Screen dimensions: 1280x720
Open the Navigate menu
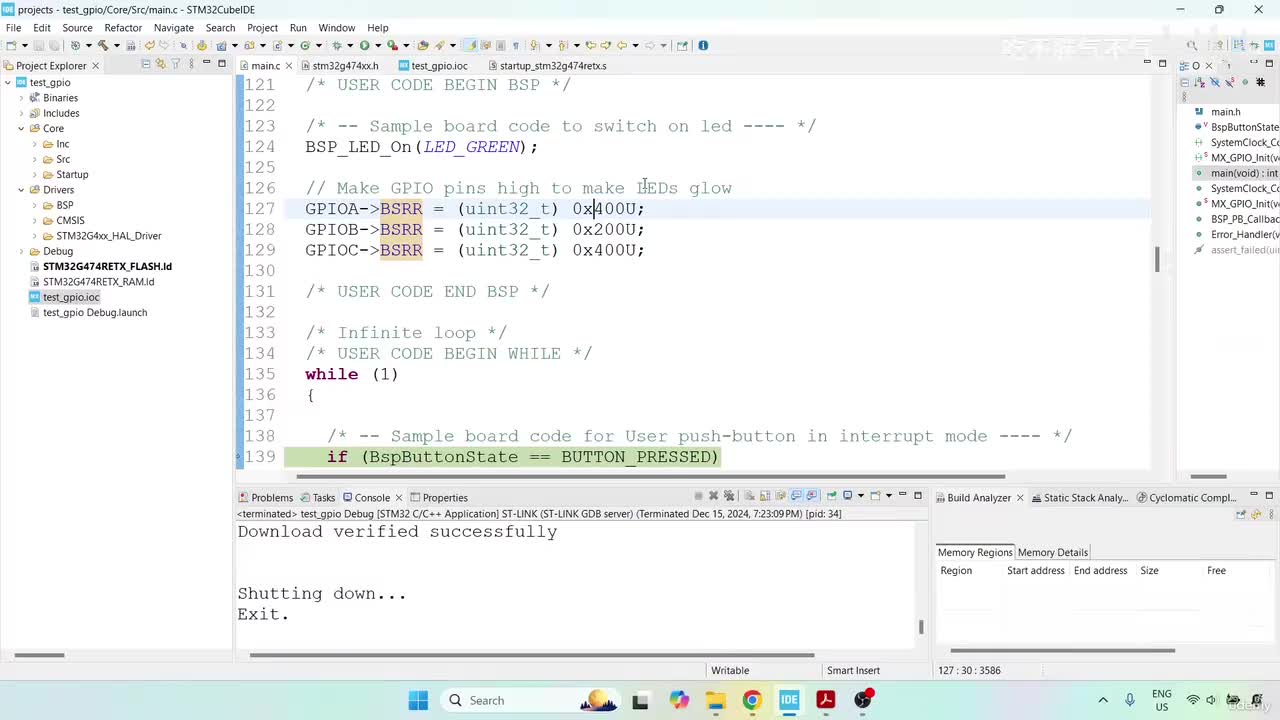[x=173, y=28]
